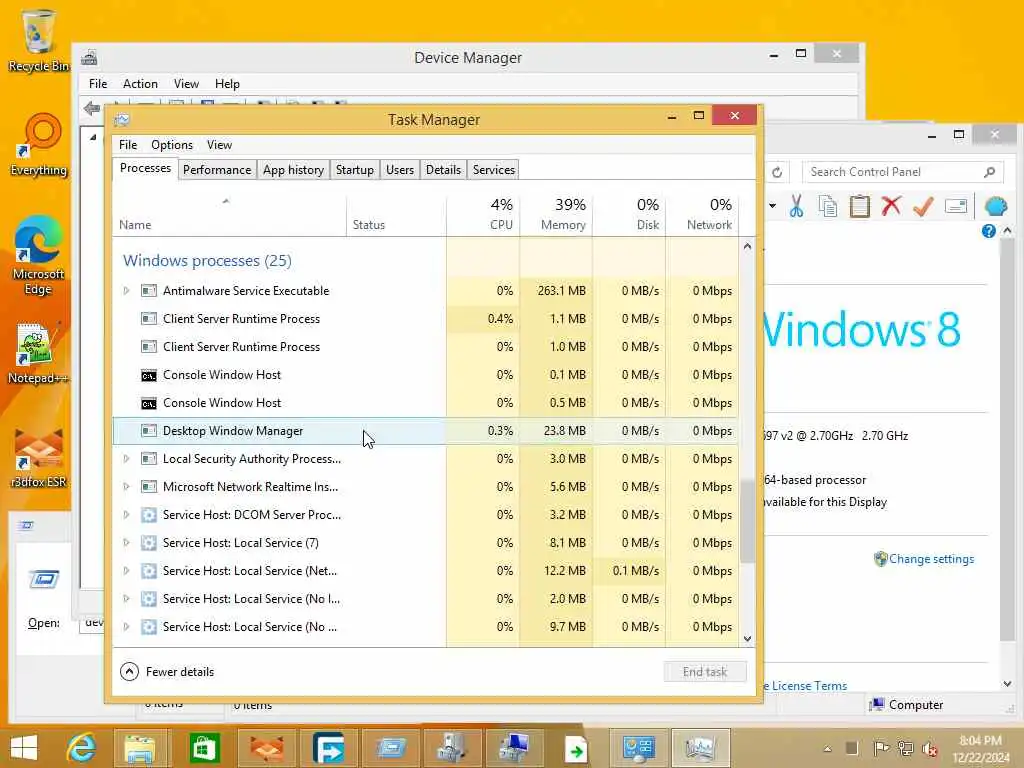The image size is (1024, 768).
Task: Open Microsoft Edge desktop shortcut
Action: click(39, 256)
